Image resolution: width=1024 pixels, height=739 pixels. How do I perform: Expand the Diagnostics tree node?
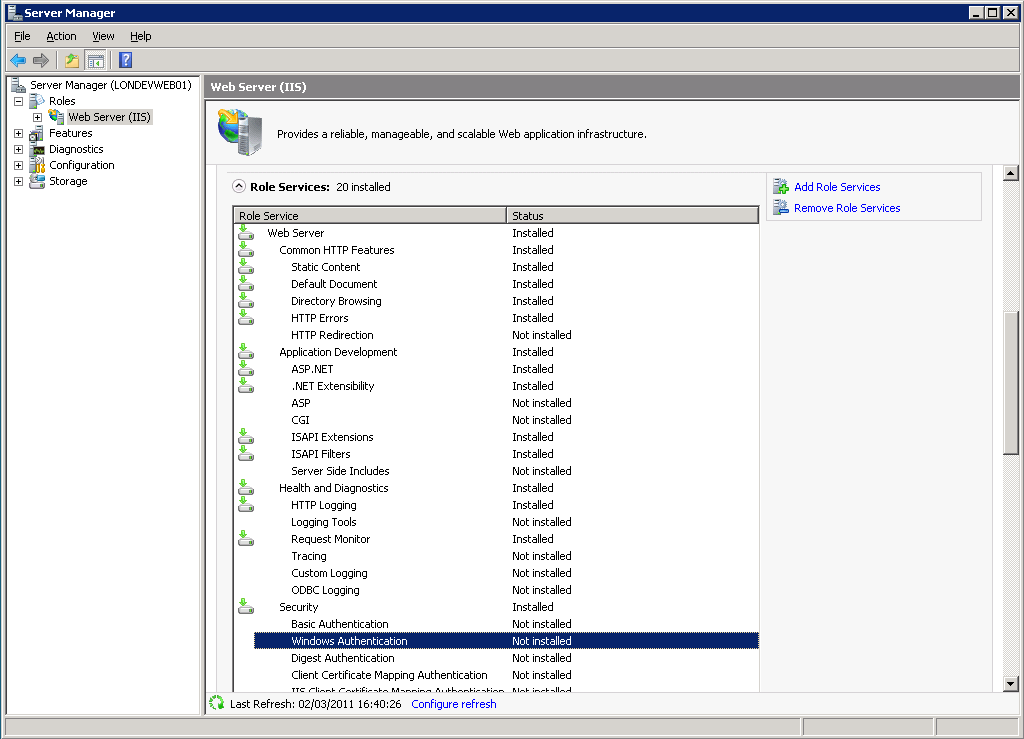click(18, 149)
